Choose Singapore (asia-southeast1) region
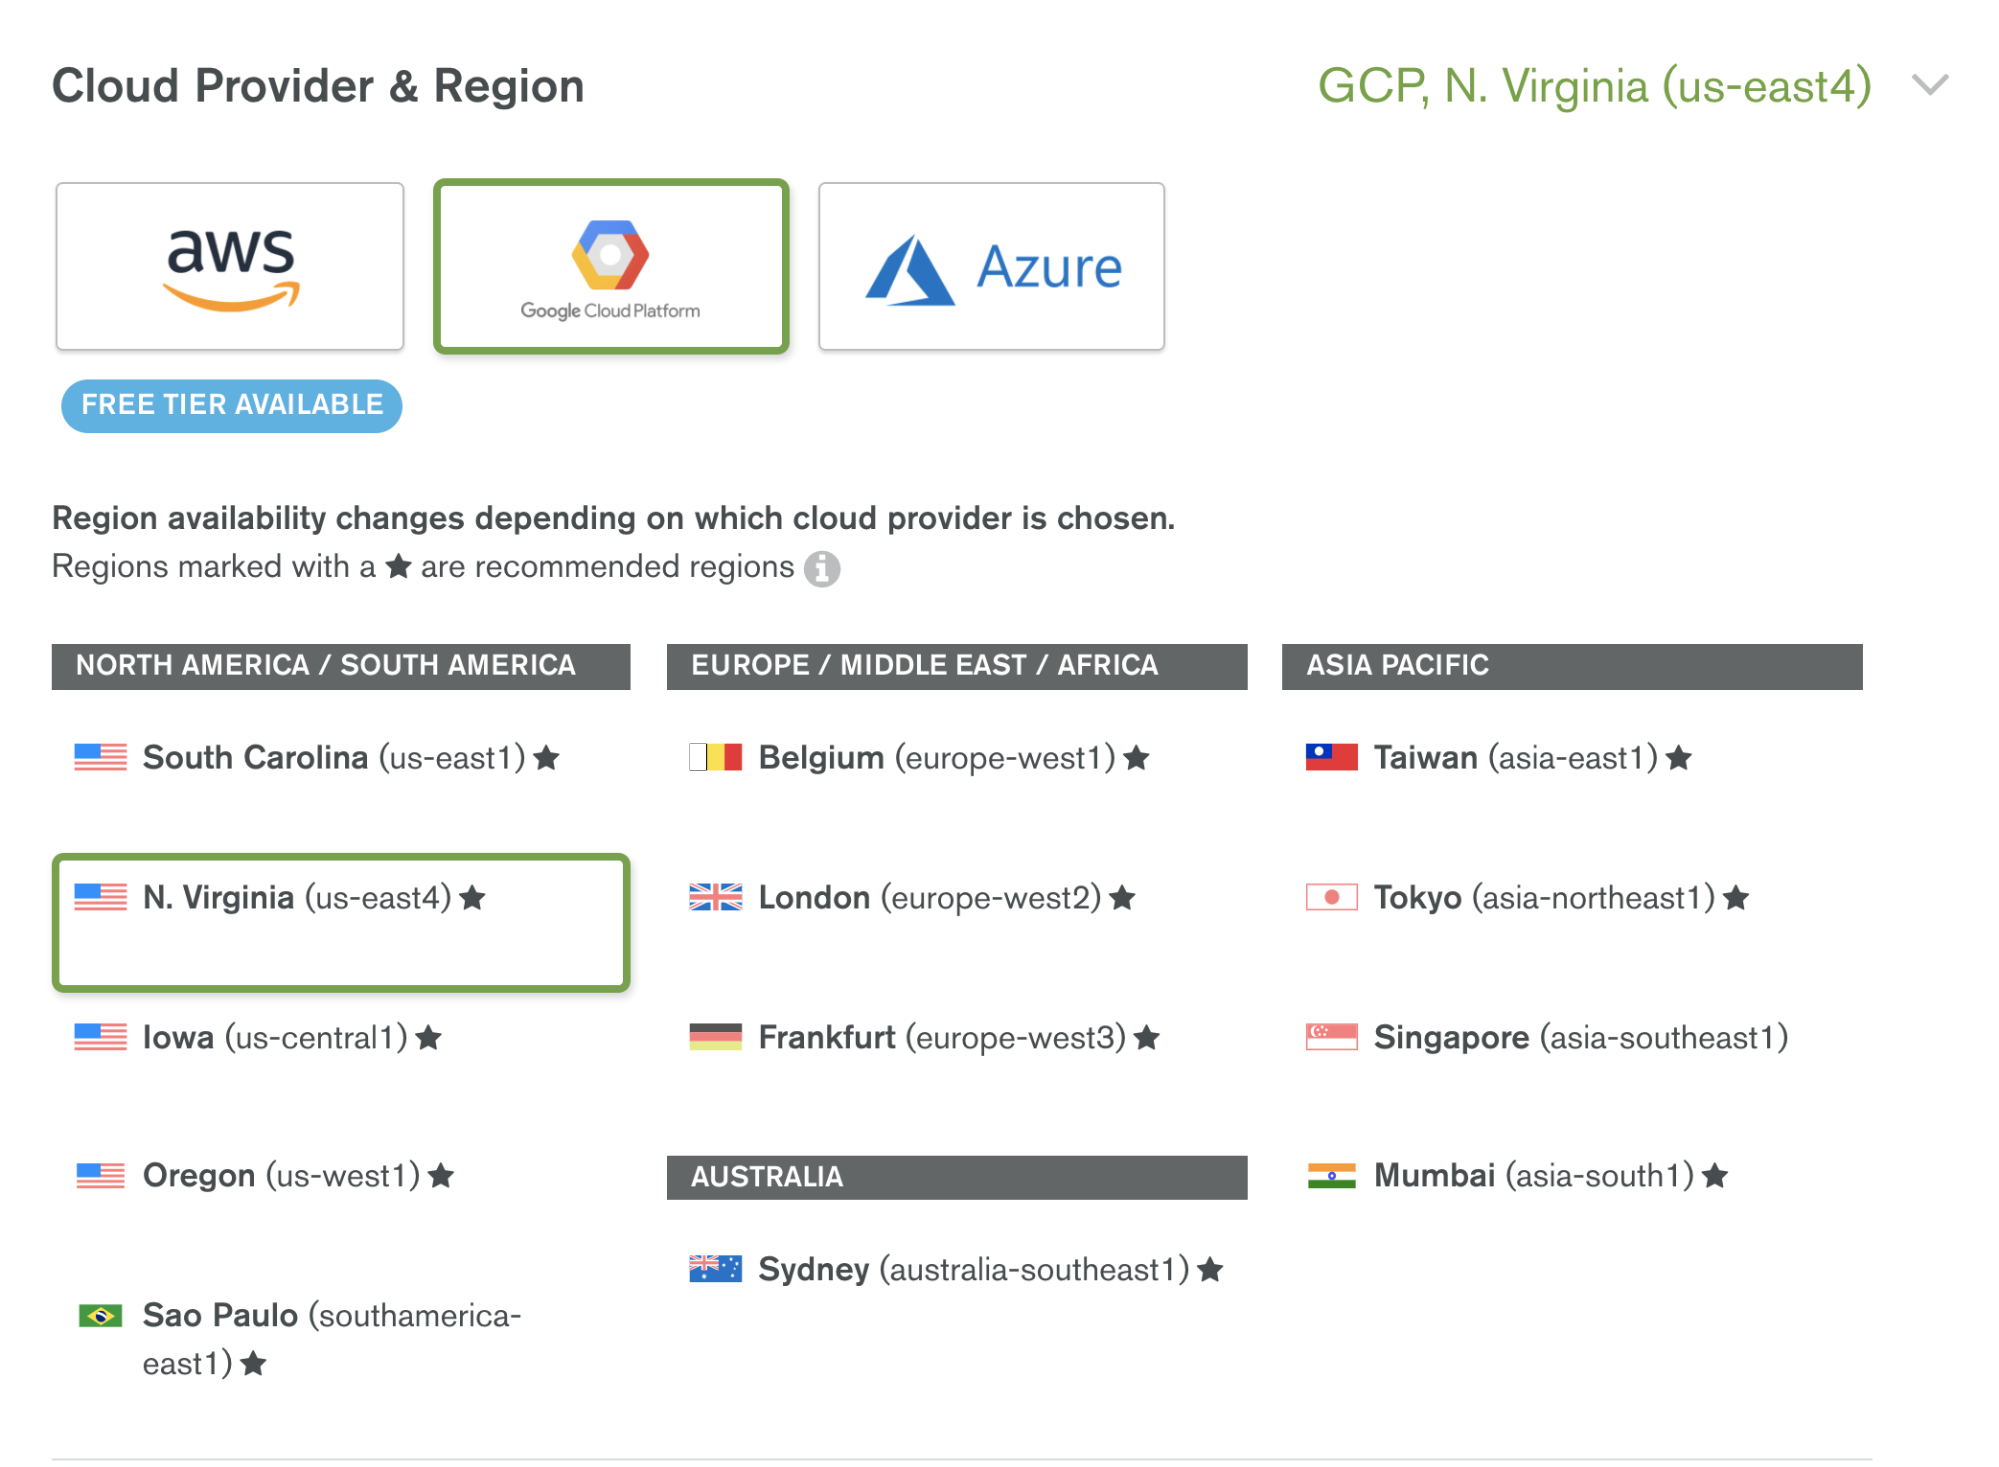Viewport: 1999px width, 1467px height. [x=1580, y=1038]
